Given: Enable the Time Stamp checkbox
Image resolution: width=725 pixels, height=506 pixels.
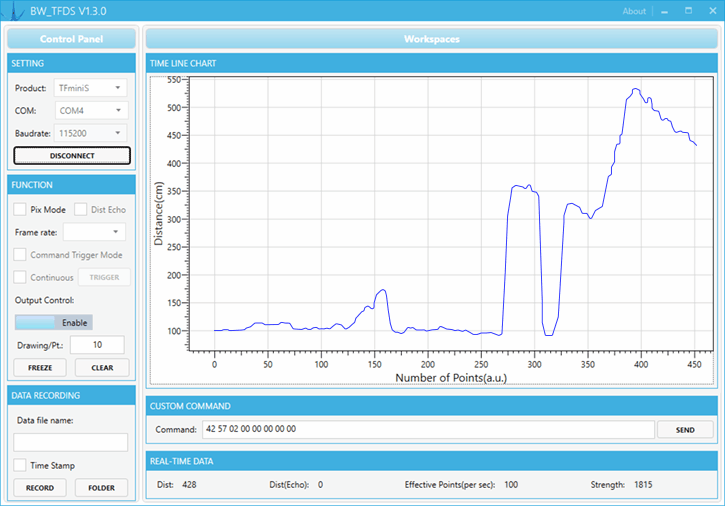Looking at the screenshot, I should (21, 465).
